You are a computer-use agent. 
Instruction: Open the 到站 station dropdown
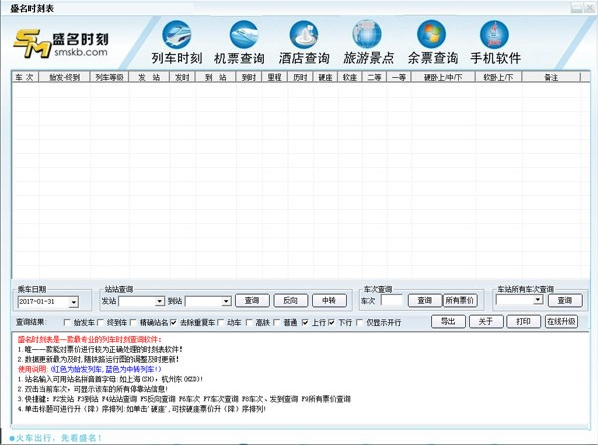pos(226,301)
